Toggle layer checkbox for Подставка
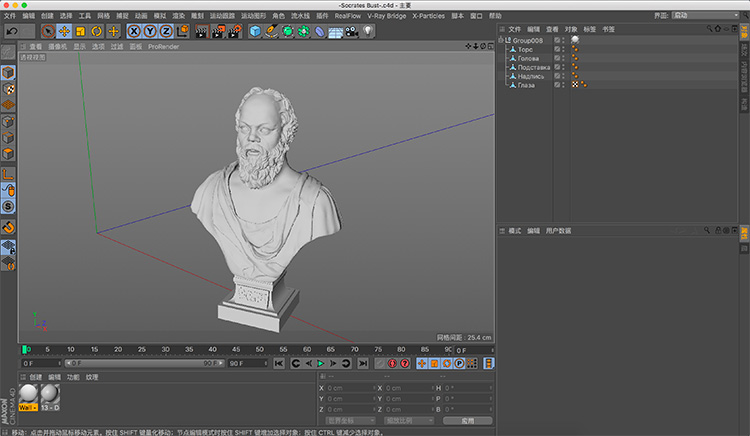Image resolution: width=750 pixels, height=436 pixels. pyautogui.click(x=557, y=67)
